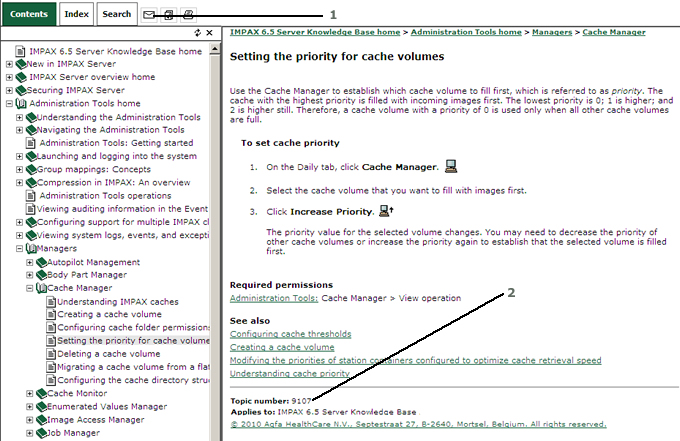Open Understanding cache priority link
This screenshot has width=680, height=441.
(x=290, y=373)
